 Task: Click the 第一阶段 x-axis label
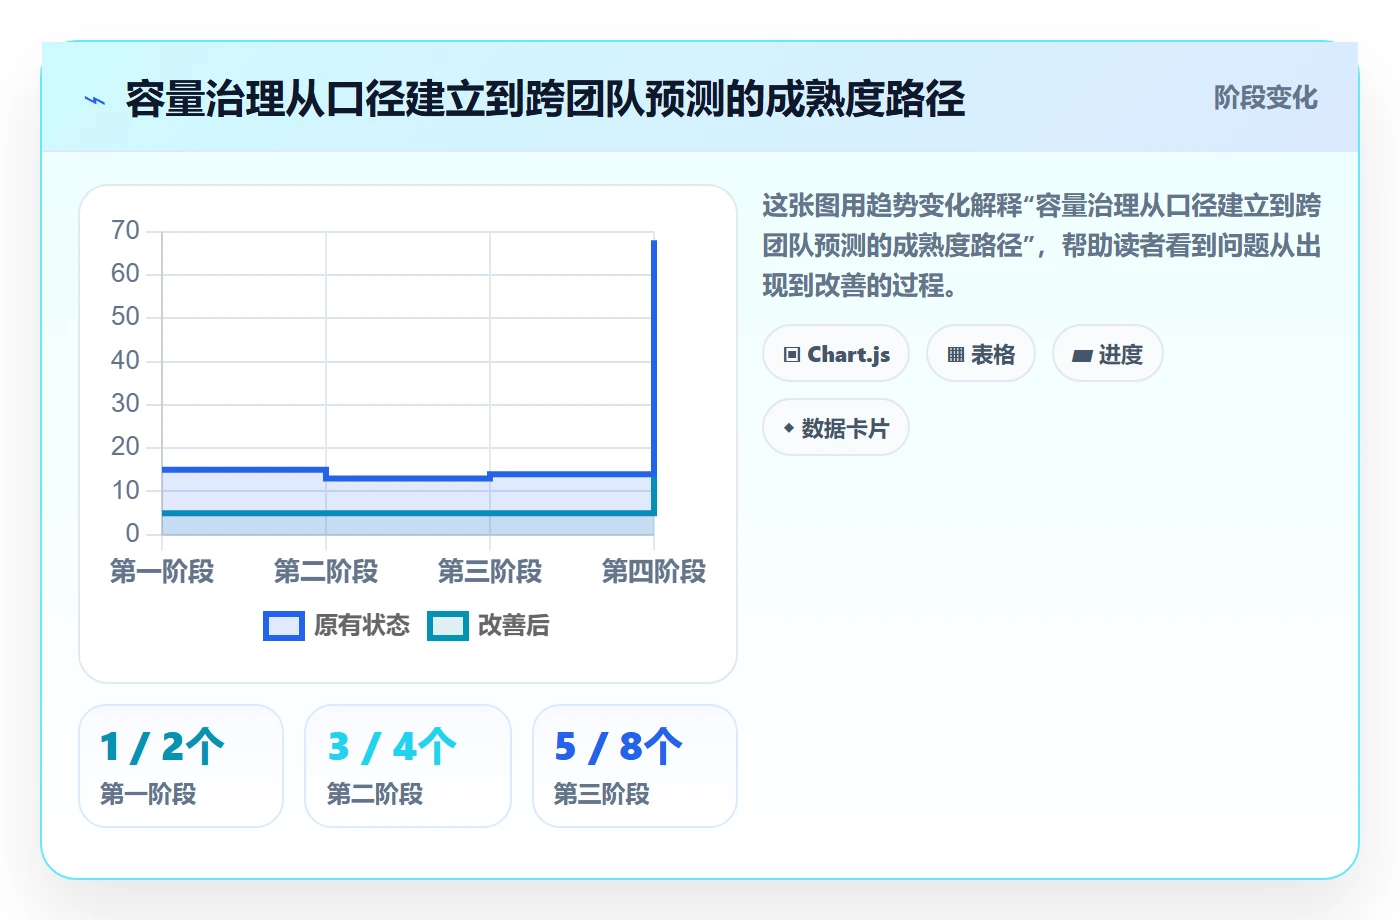[x=162, y=572]
